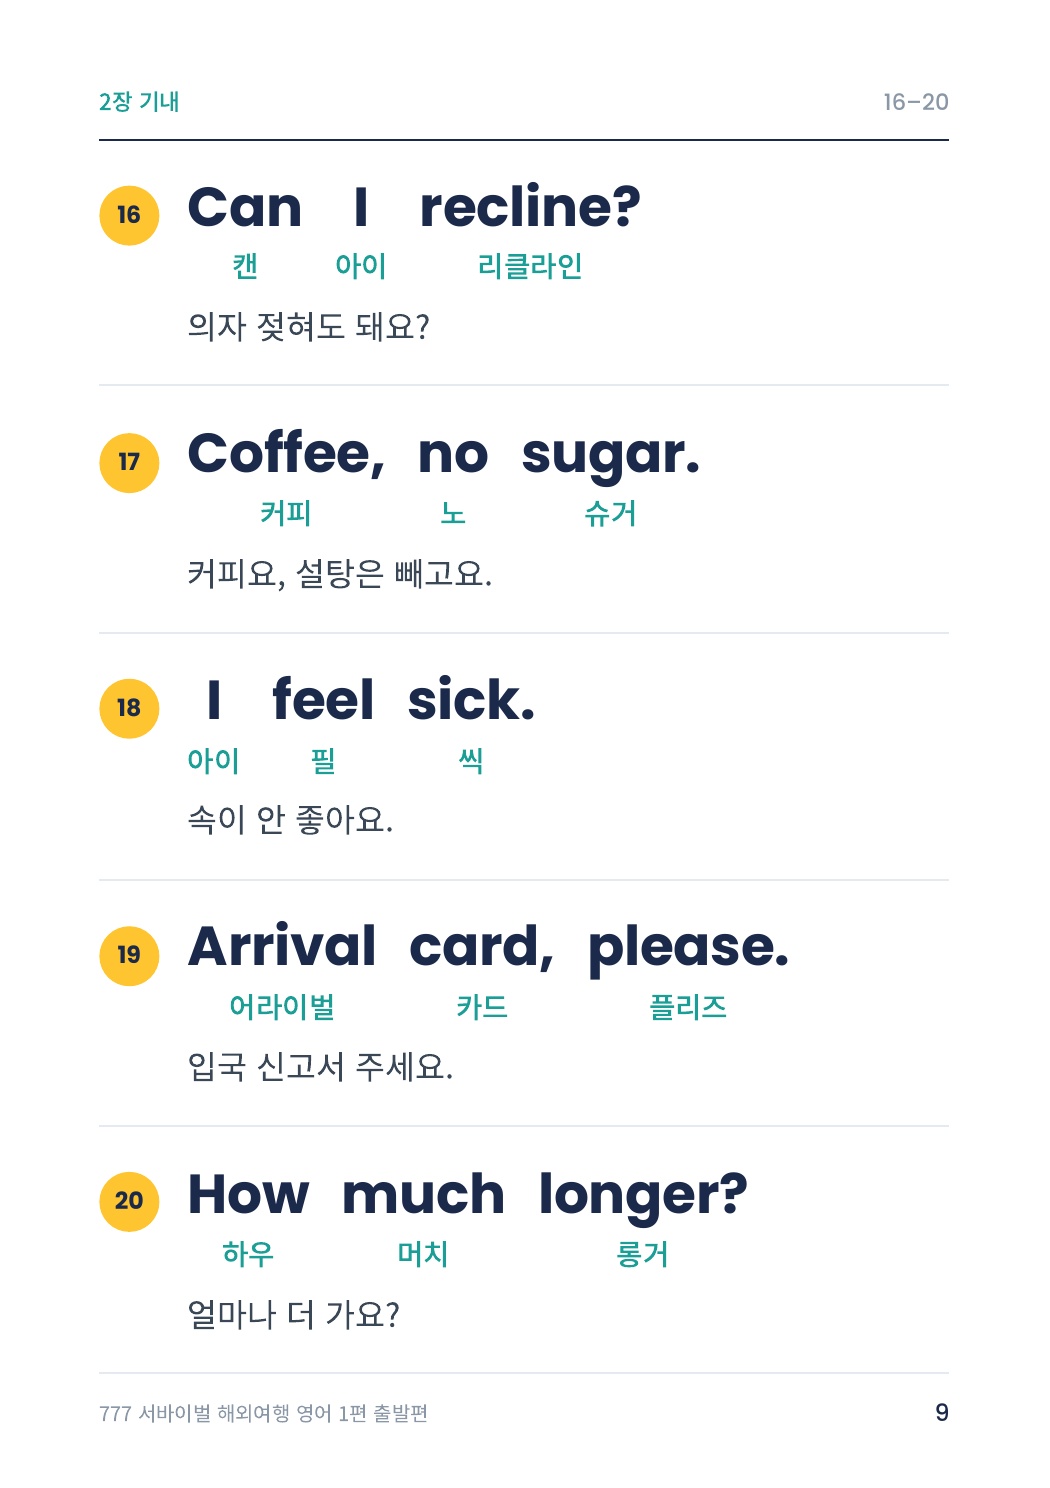Viewport: 1050px width, 1488px height.
Task: Click the pronunciation text '리클라인'
Action: 530,266
